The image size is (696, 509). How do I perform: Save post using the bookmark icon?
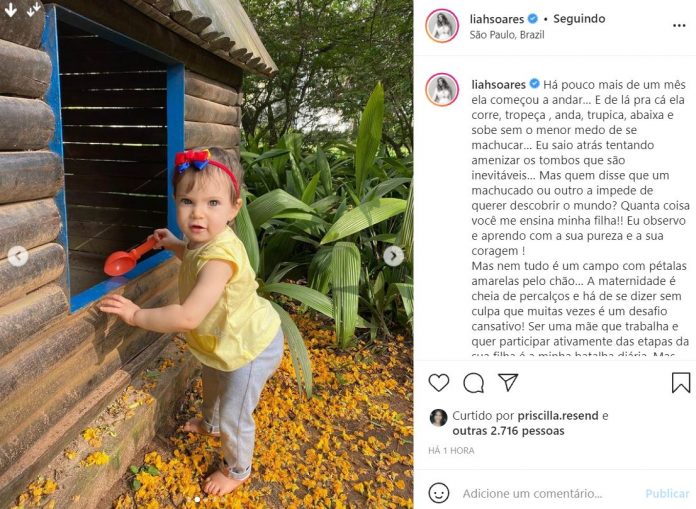click(680, 383)
